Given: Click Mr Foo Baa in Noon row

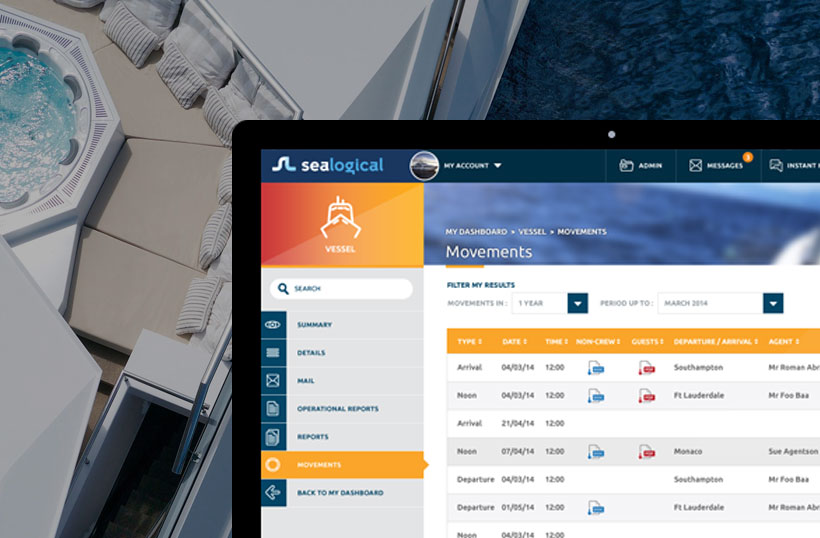Looking at the screenshot, I should (789, 395).
